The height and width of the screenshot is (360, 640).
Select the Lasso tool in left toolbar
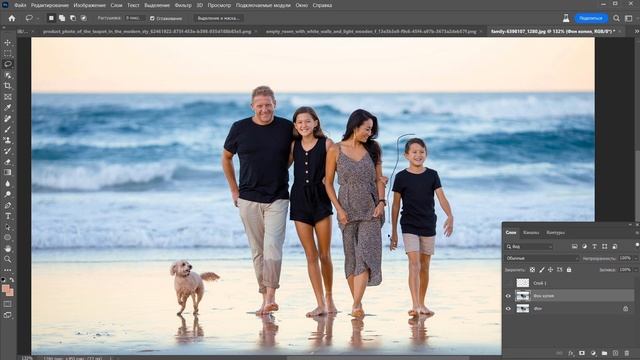8,64
